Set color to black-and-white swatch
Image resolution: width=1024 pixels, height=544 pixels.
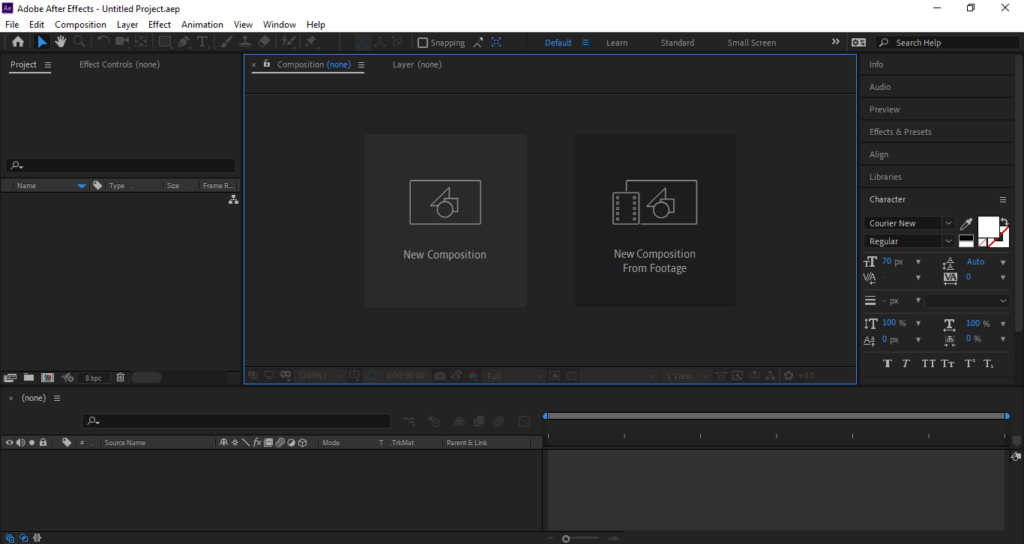click(x=966, y=242)
